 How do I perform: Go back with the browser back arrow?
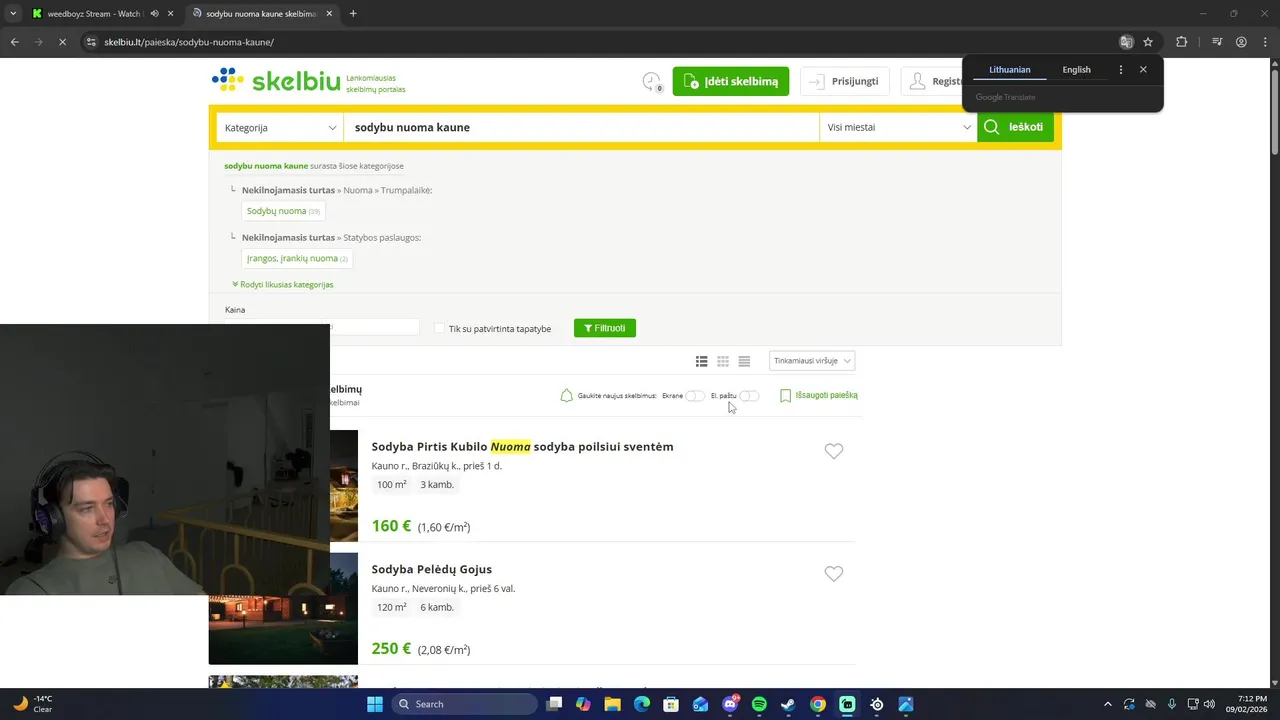tap(14, 42)
